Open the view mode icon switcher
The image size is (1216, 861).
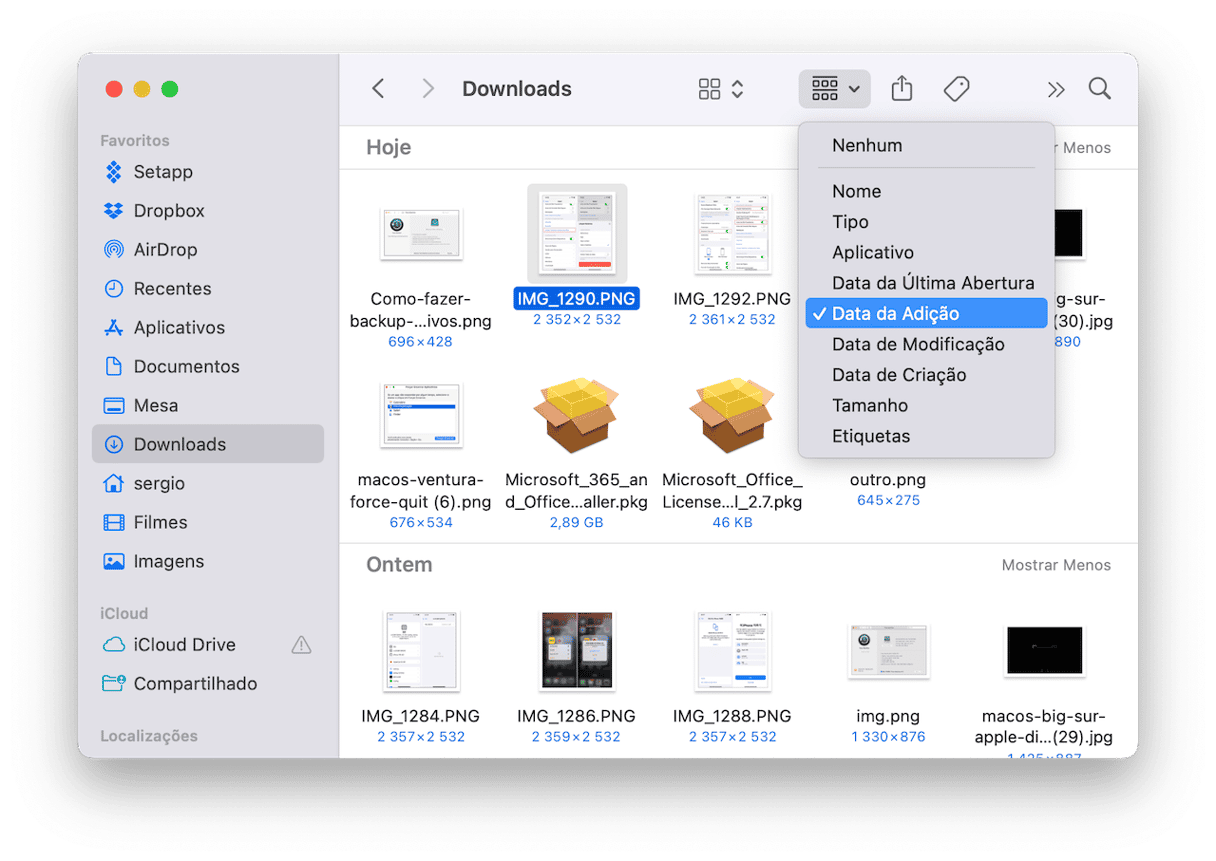[x=720, y=89]
